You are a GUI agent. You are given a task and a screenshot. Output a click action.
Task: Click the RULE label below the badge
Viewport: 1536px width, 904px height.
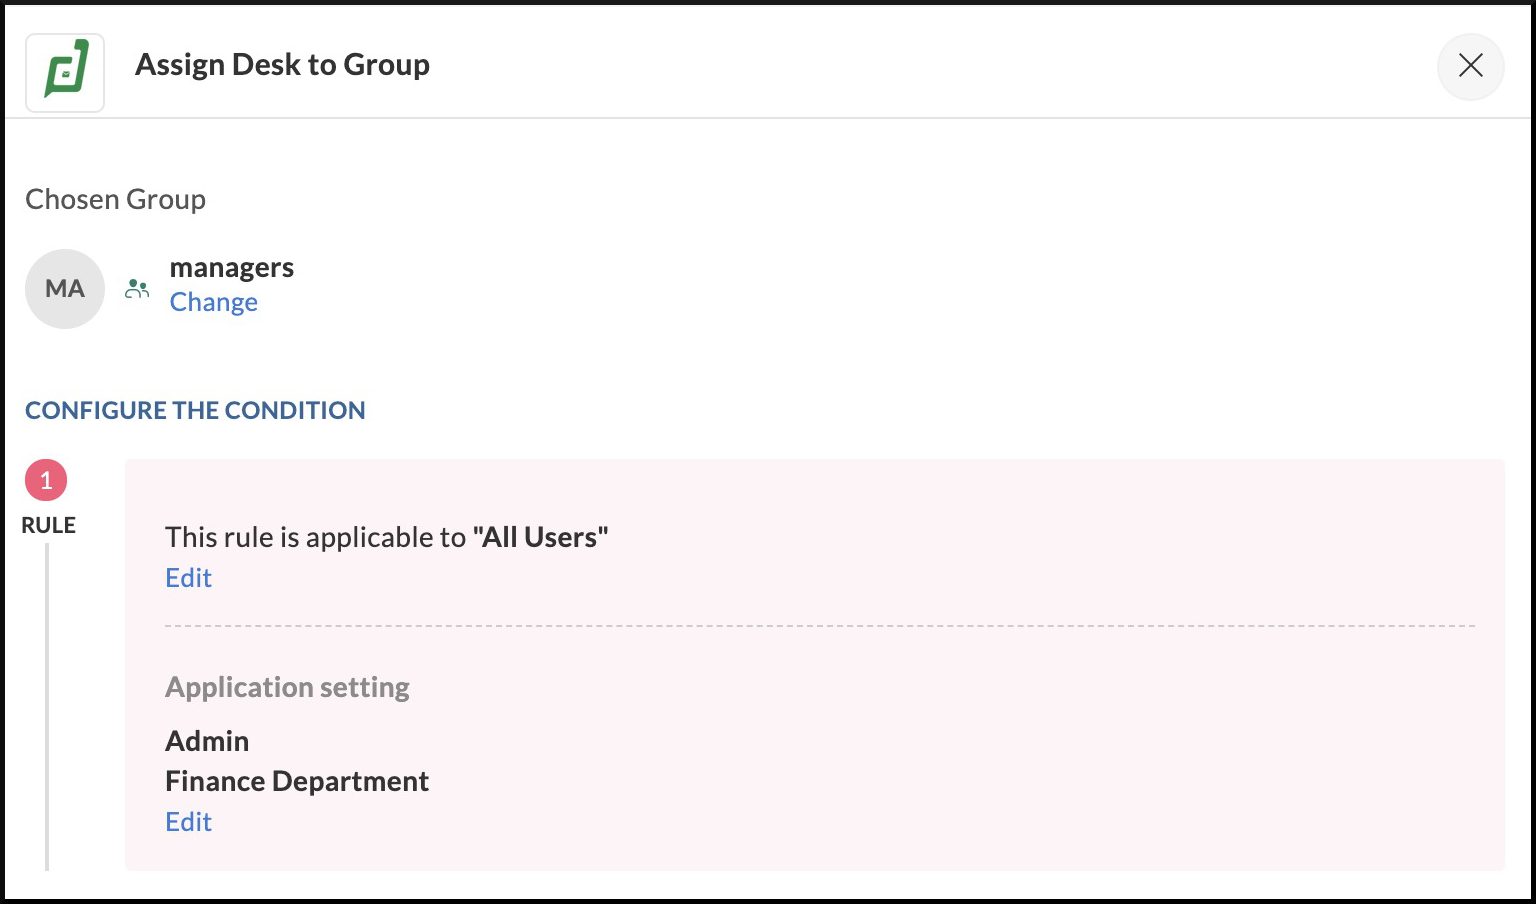[x=48, y=525]
